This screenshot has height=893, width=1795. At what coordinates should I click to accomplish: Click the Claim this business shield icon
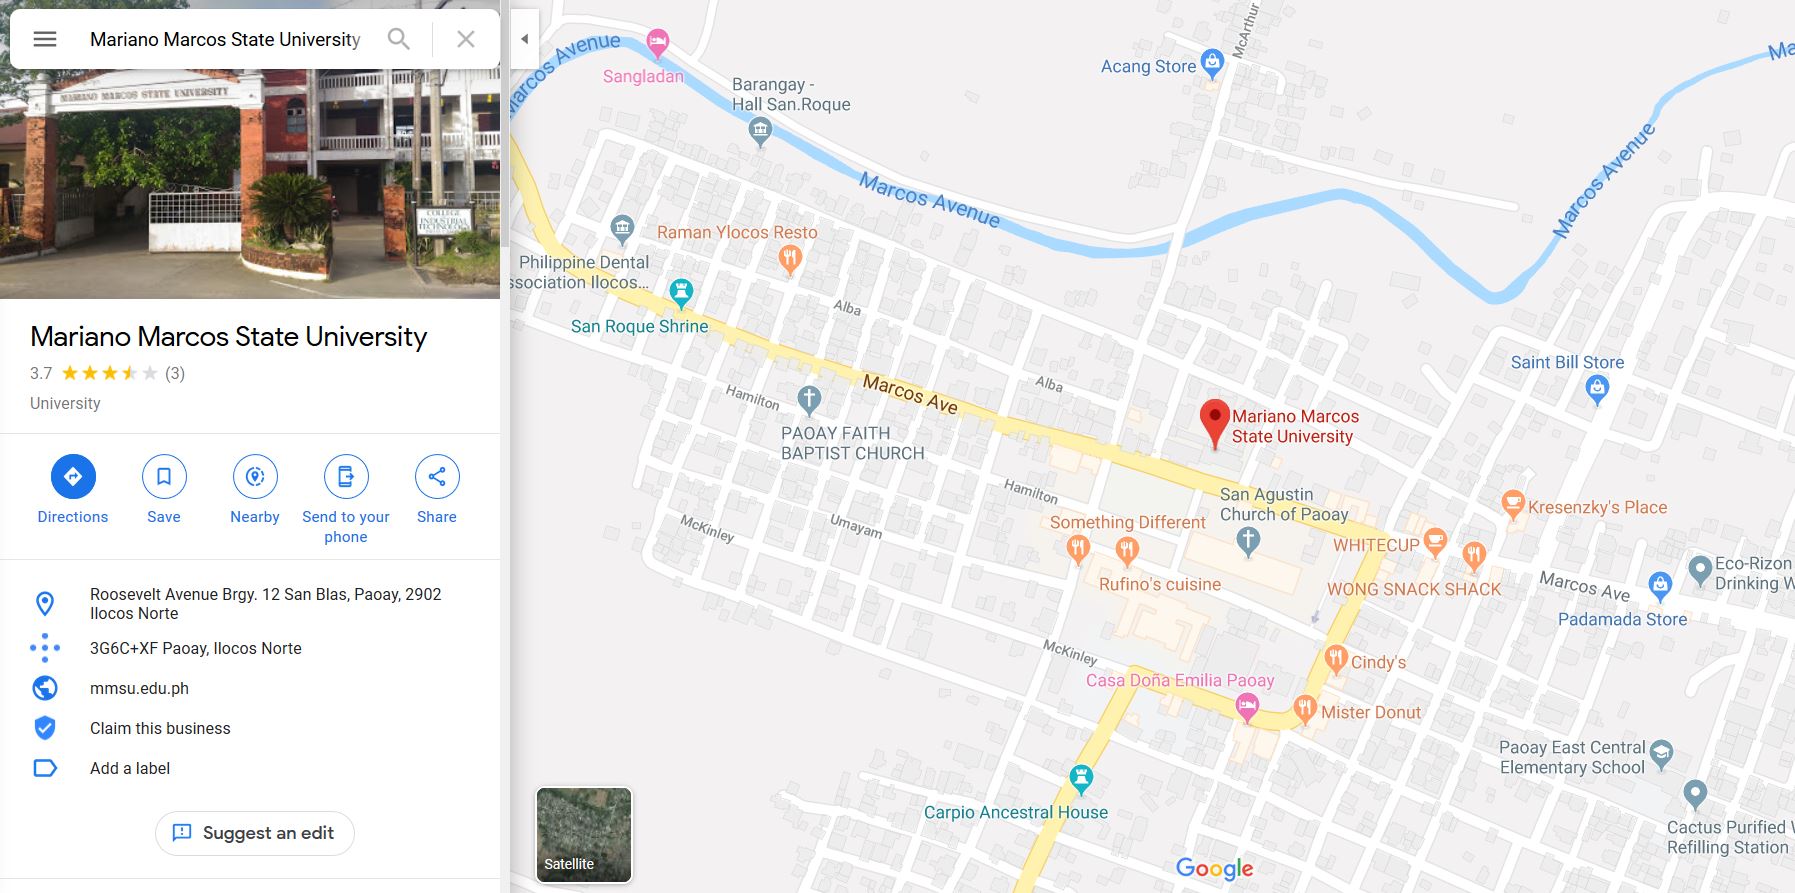pyautogui.click(x=45, y=728)
